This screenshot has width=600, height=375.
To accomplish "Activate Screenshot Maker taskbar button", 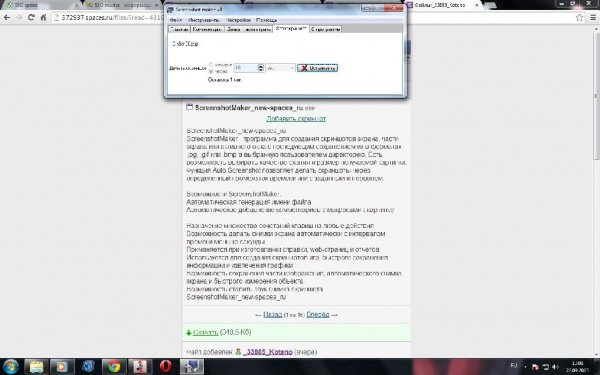I will (x=191, y=367).
